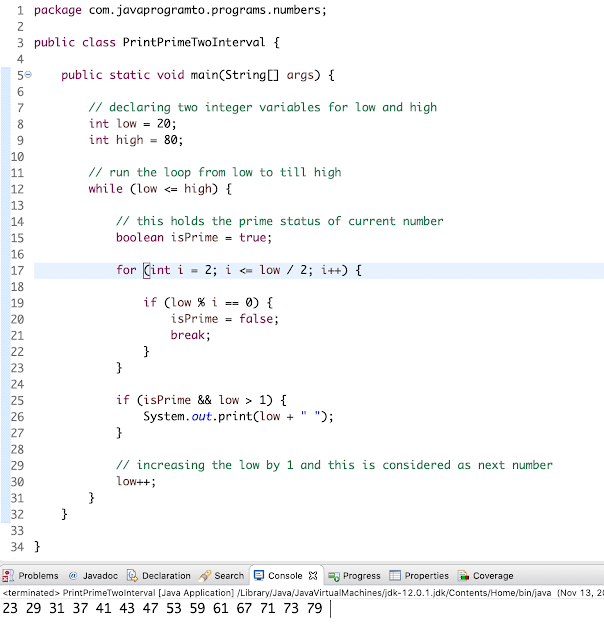Select the Console tab

(286, 575)
